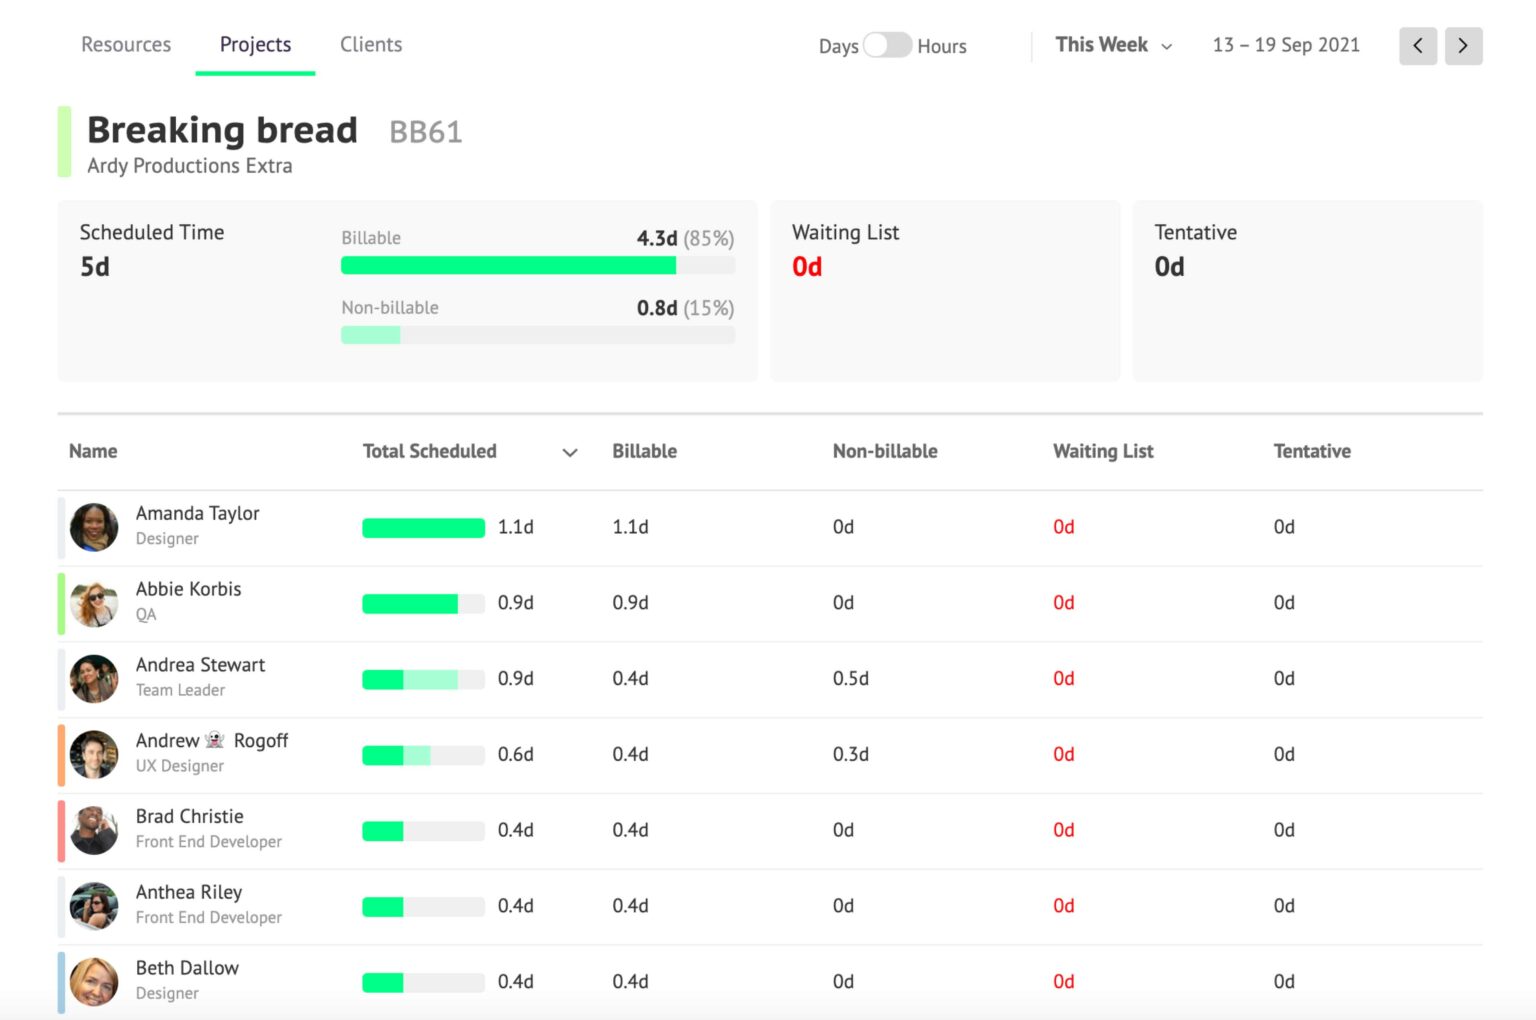The image size is (1536, 1020).
Task: Go to the previous week with the left arrow
Action: (1417, 45)
